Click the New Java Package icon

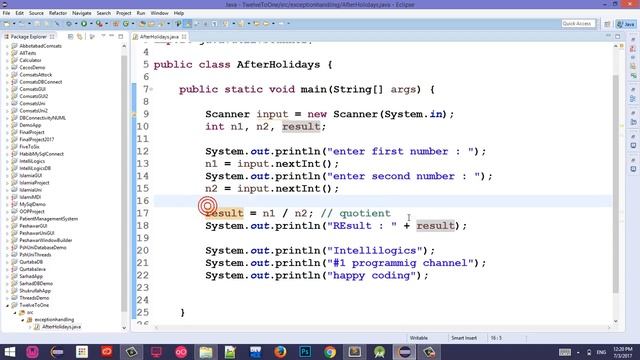click(116, 24)
